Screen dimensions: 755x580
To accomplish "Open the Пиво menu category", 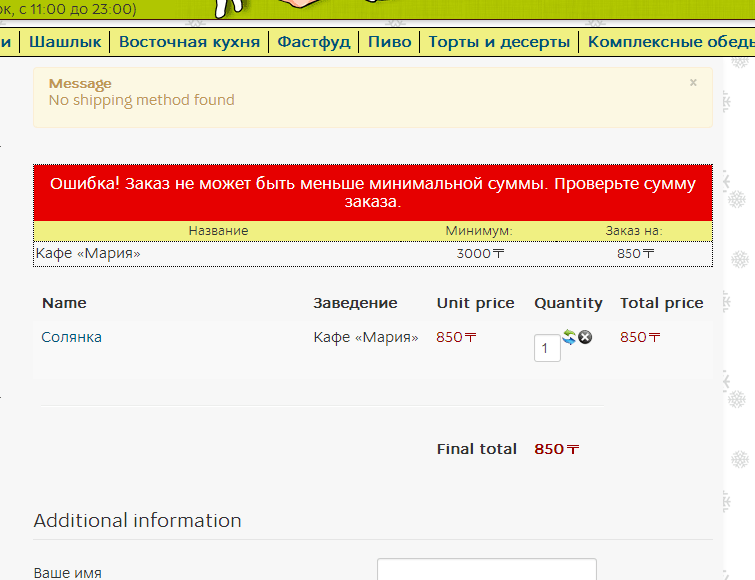I will 390,42.
